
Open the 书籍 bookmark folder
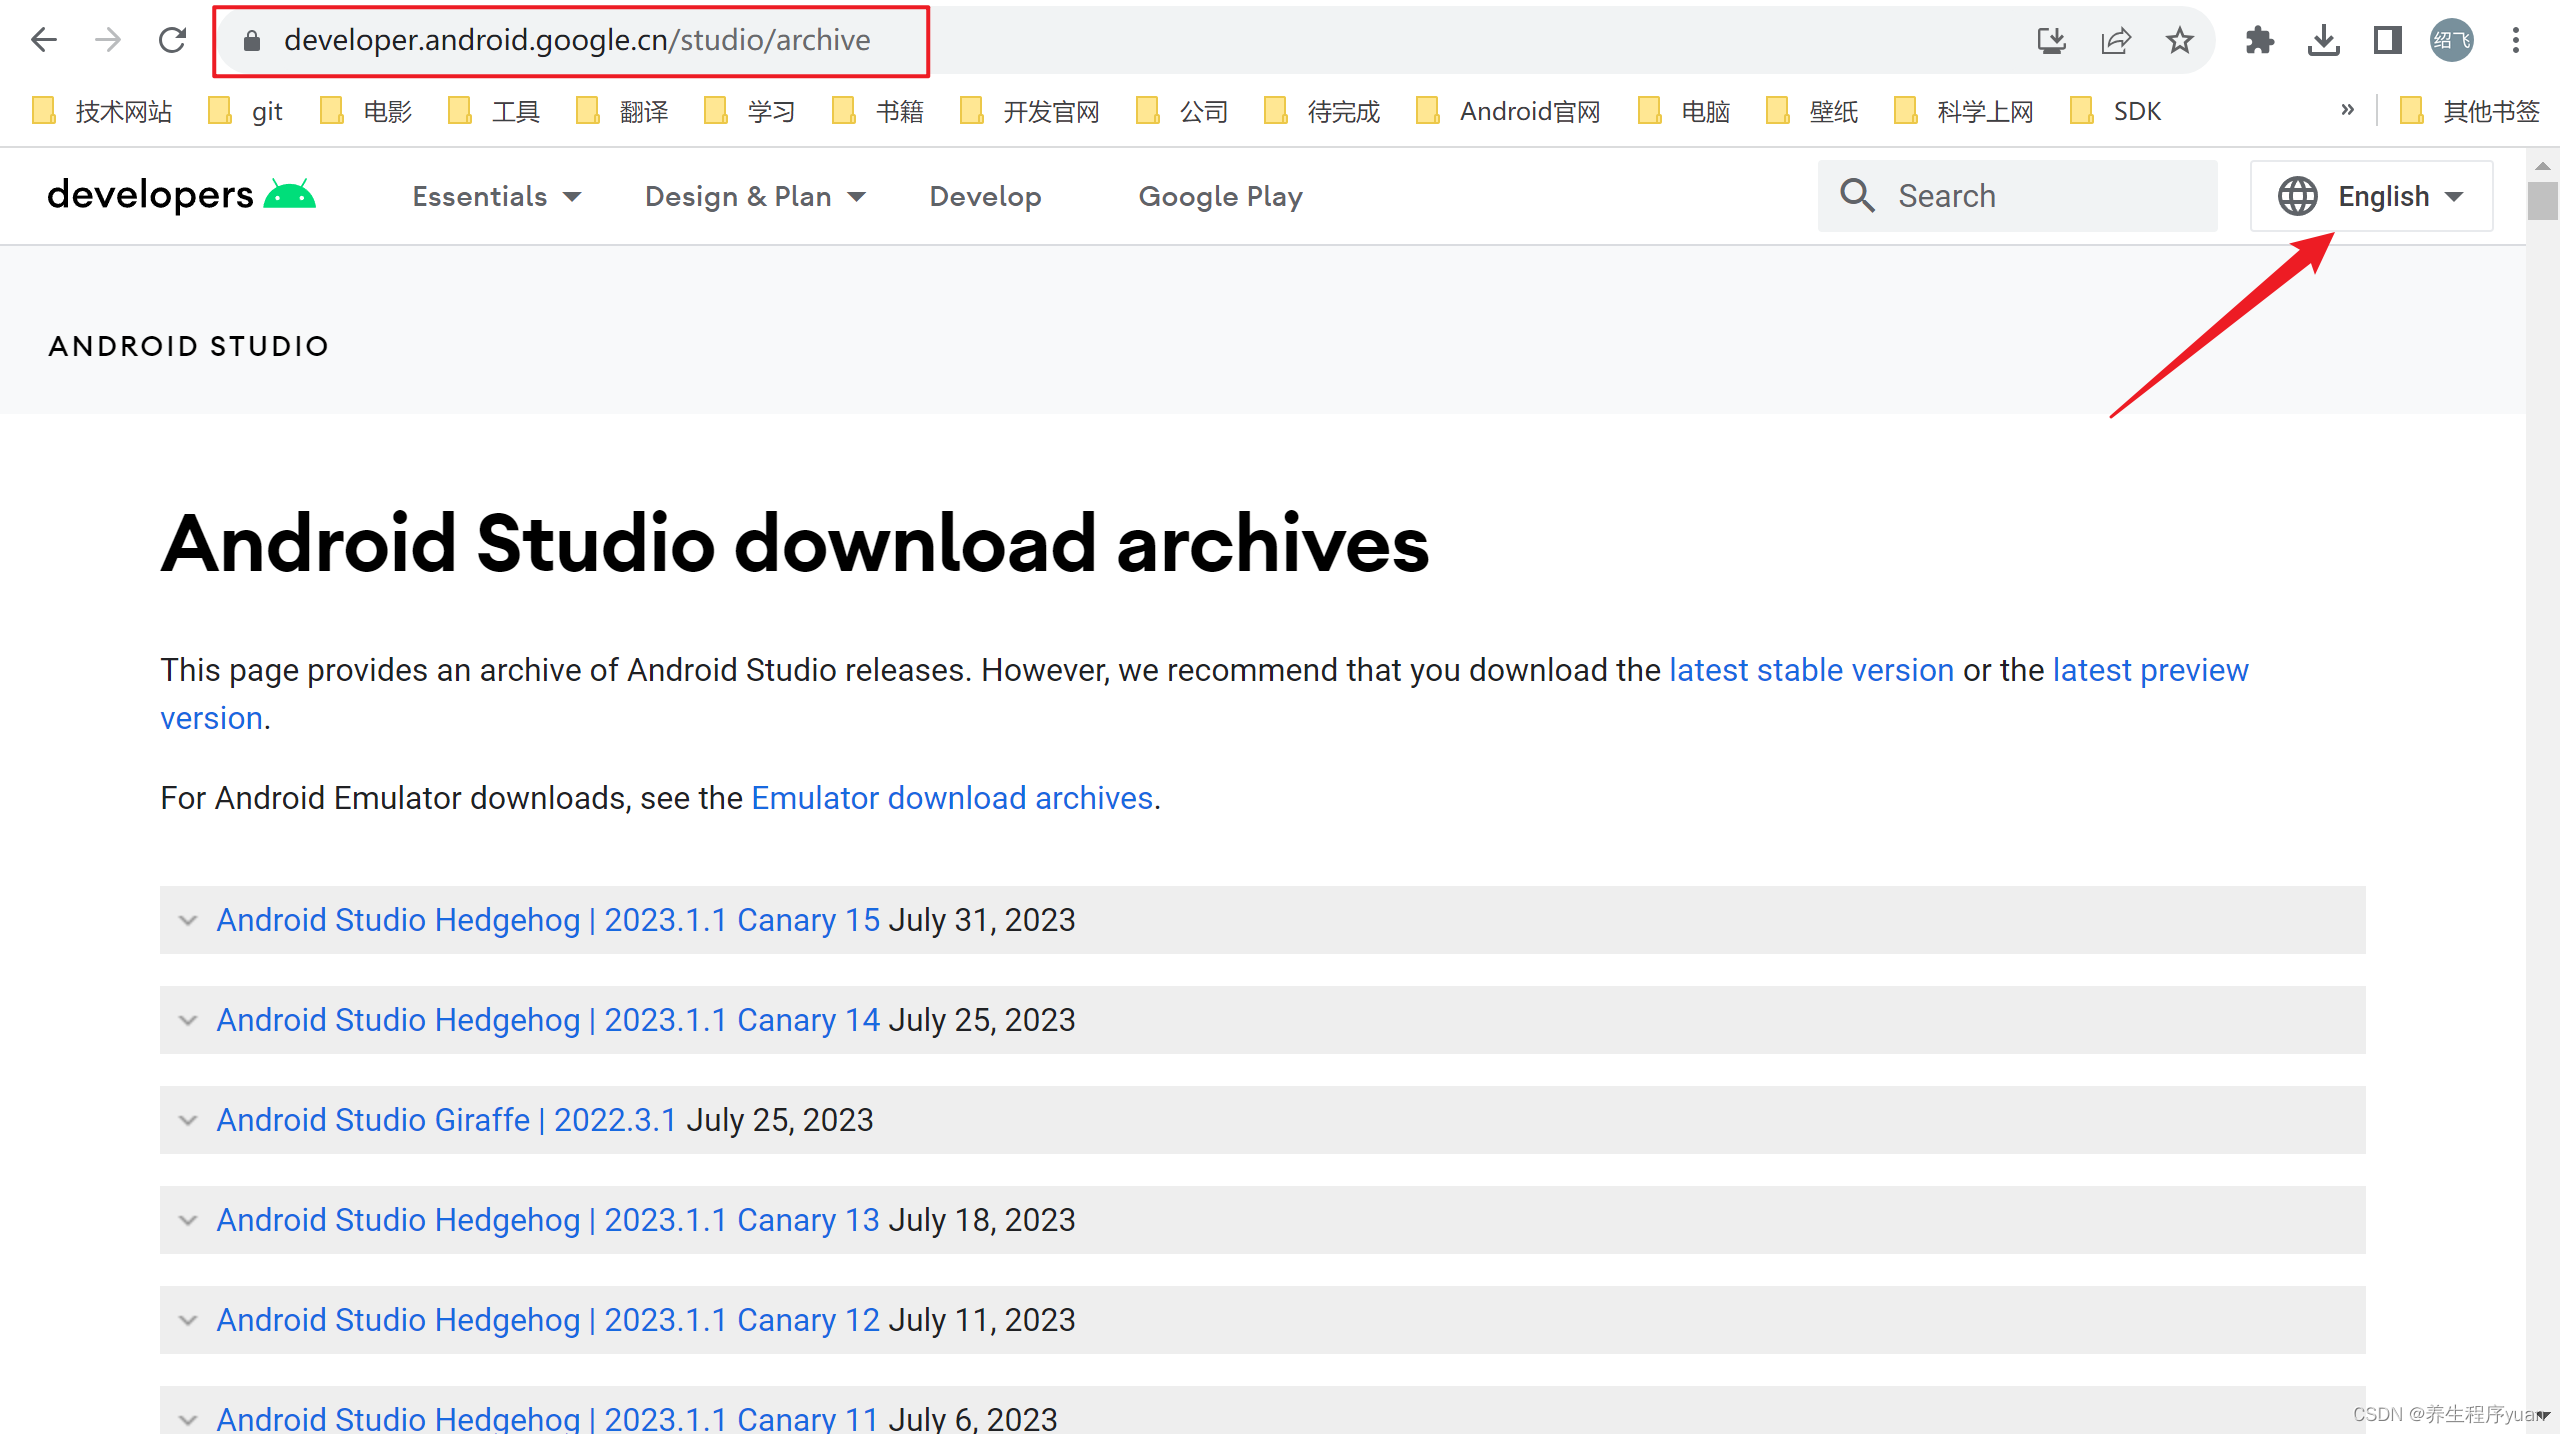(x=878, y=111)
